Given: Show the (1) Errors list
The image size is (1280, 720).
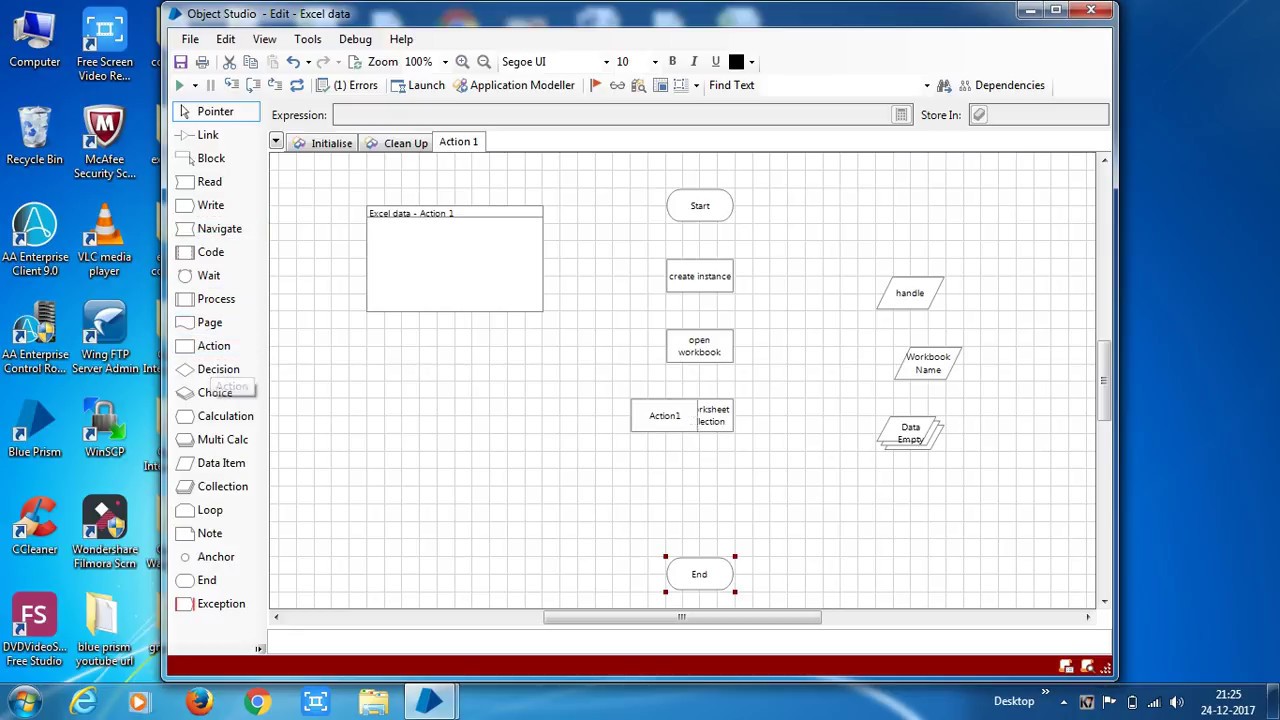Looking at the screenshot, I should point(347,85).
